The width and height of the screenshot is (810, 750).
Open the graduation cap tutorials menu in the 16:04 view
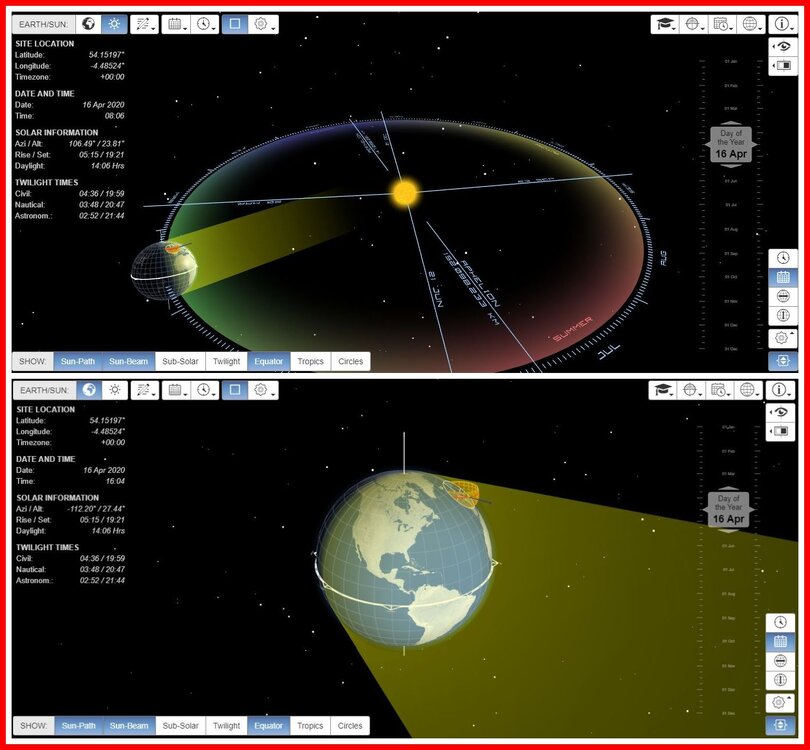coord(663,389)
